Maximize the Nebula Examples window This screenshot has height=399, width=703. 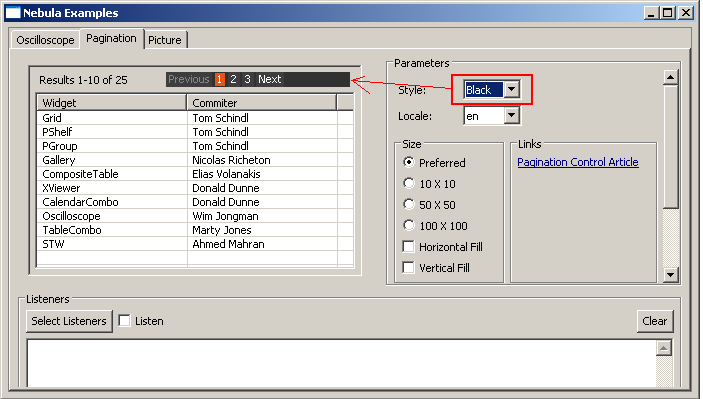pyautogui.click(x=667, y=13)
